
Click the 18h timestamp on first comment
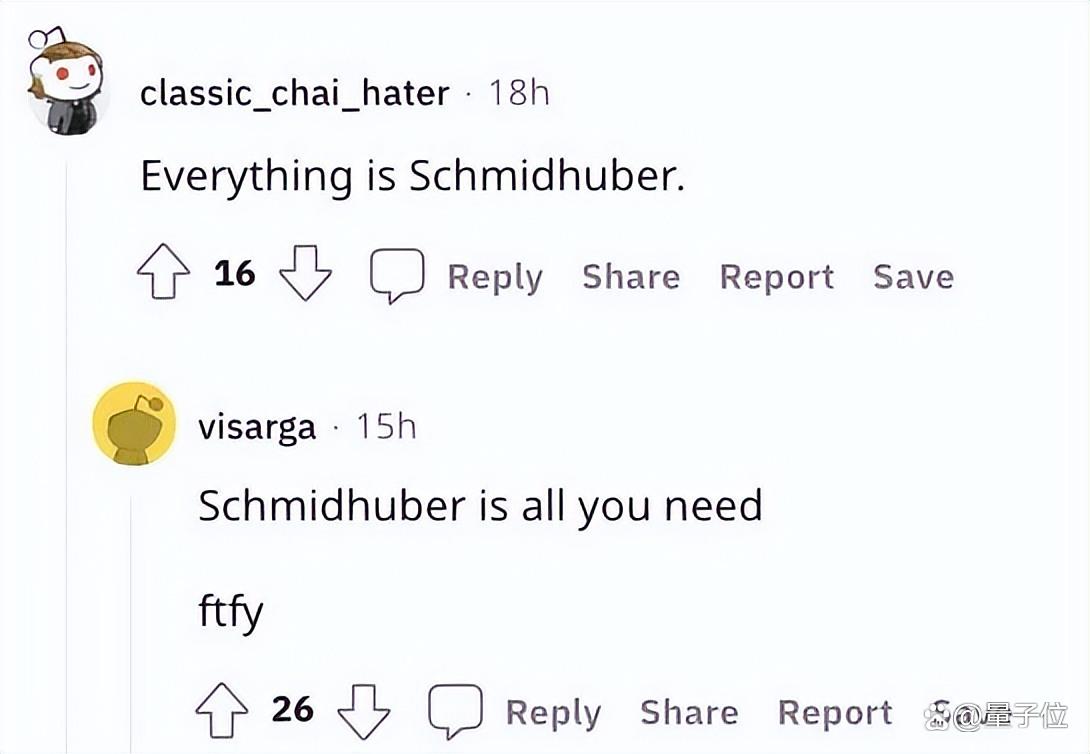click(519, 92)
